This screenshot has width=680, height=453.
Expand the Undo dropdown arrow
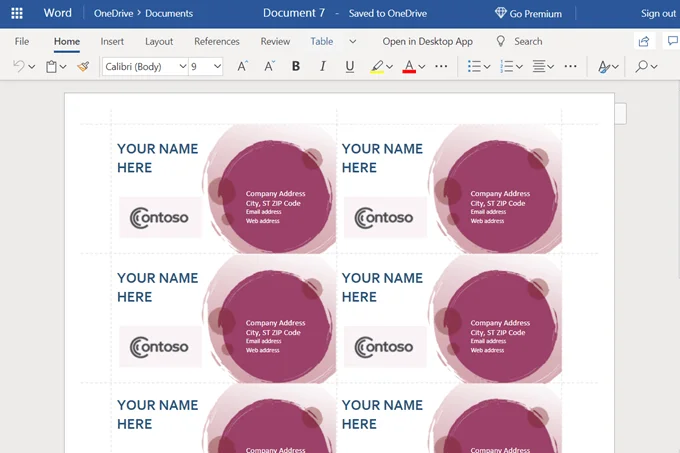(x=32, y=67)
